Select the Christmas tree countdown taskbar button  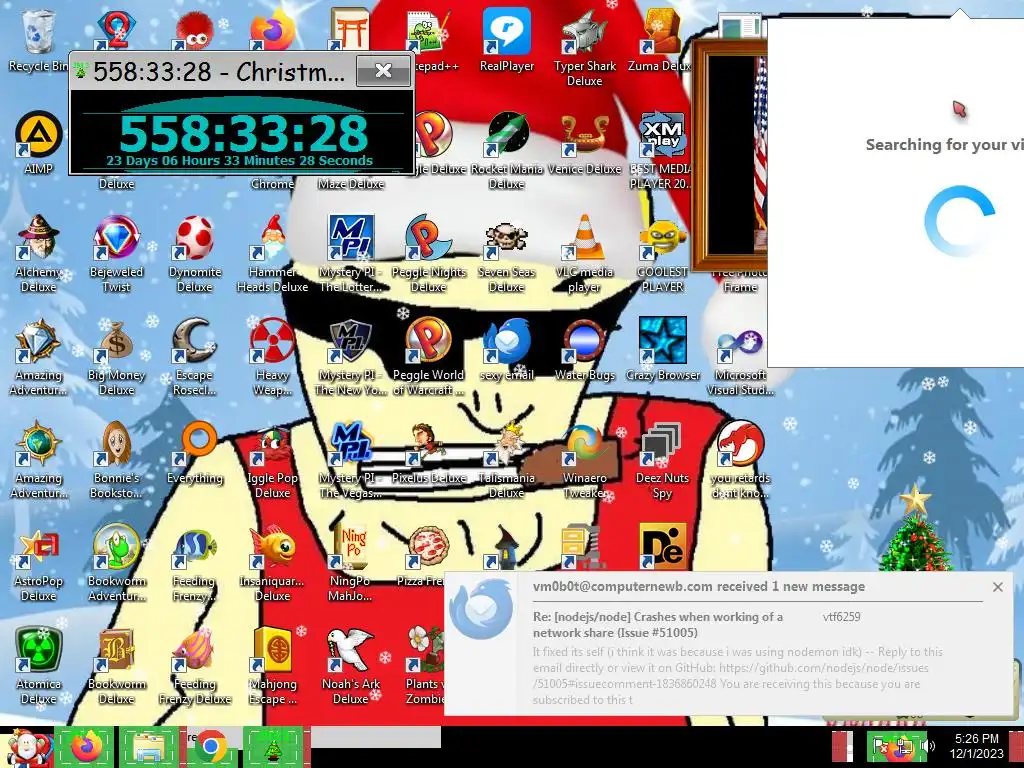pyautogui.click(x=273, y=747)
